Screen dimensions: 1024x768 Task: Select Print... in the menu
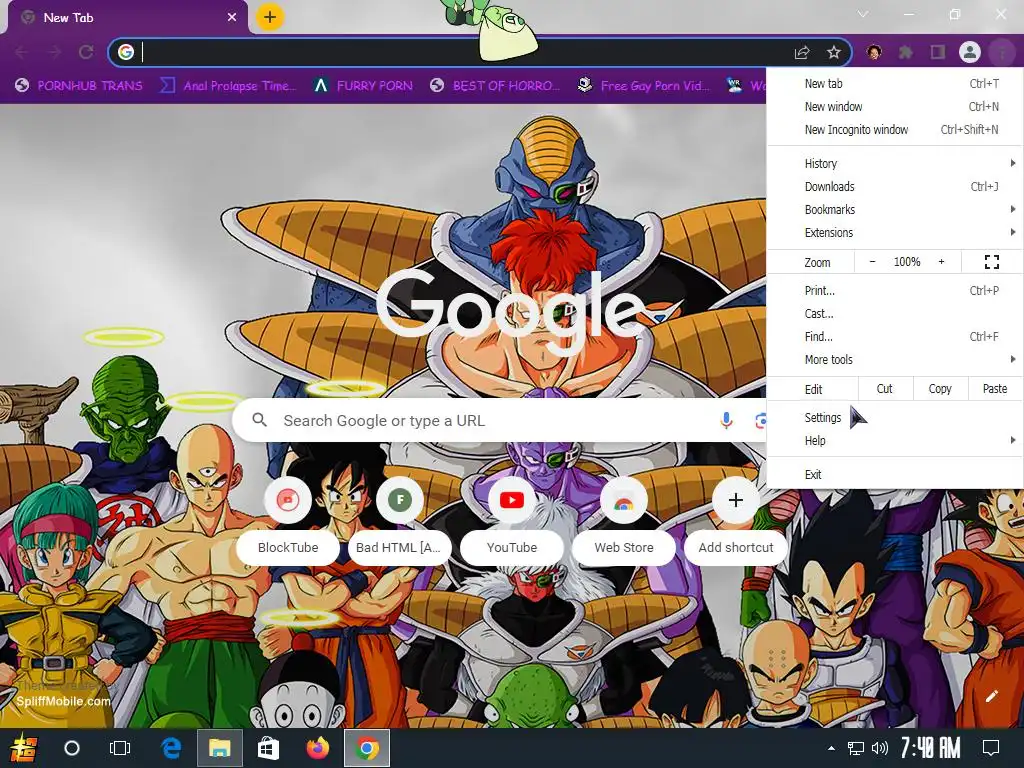[x=895, y=291]
